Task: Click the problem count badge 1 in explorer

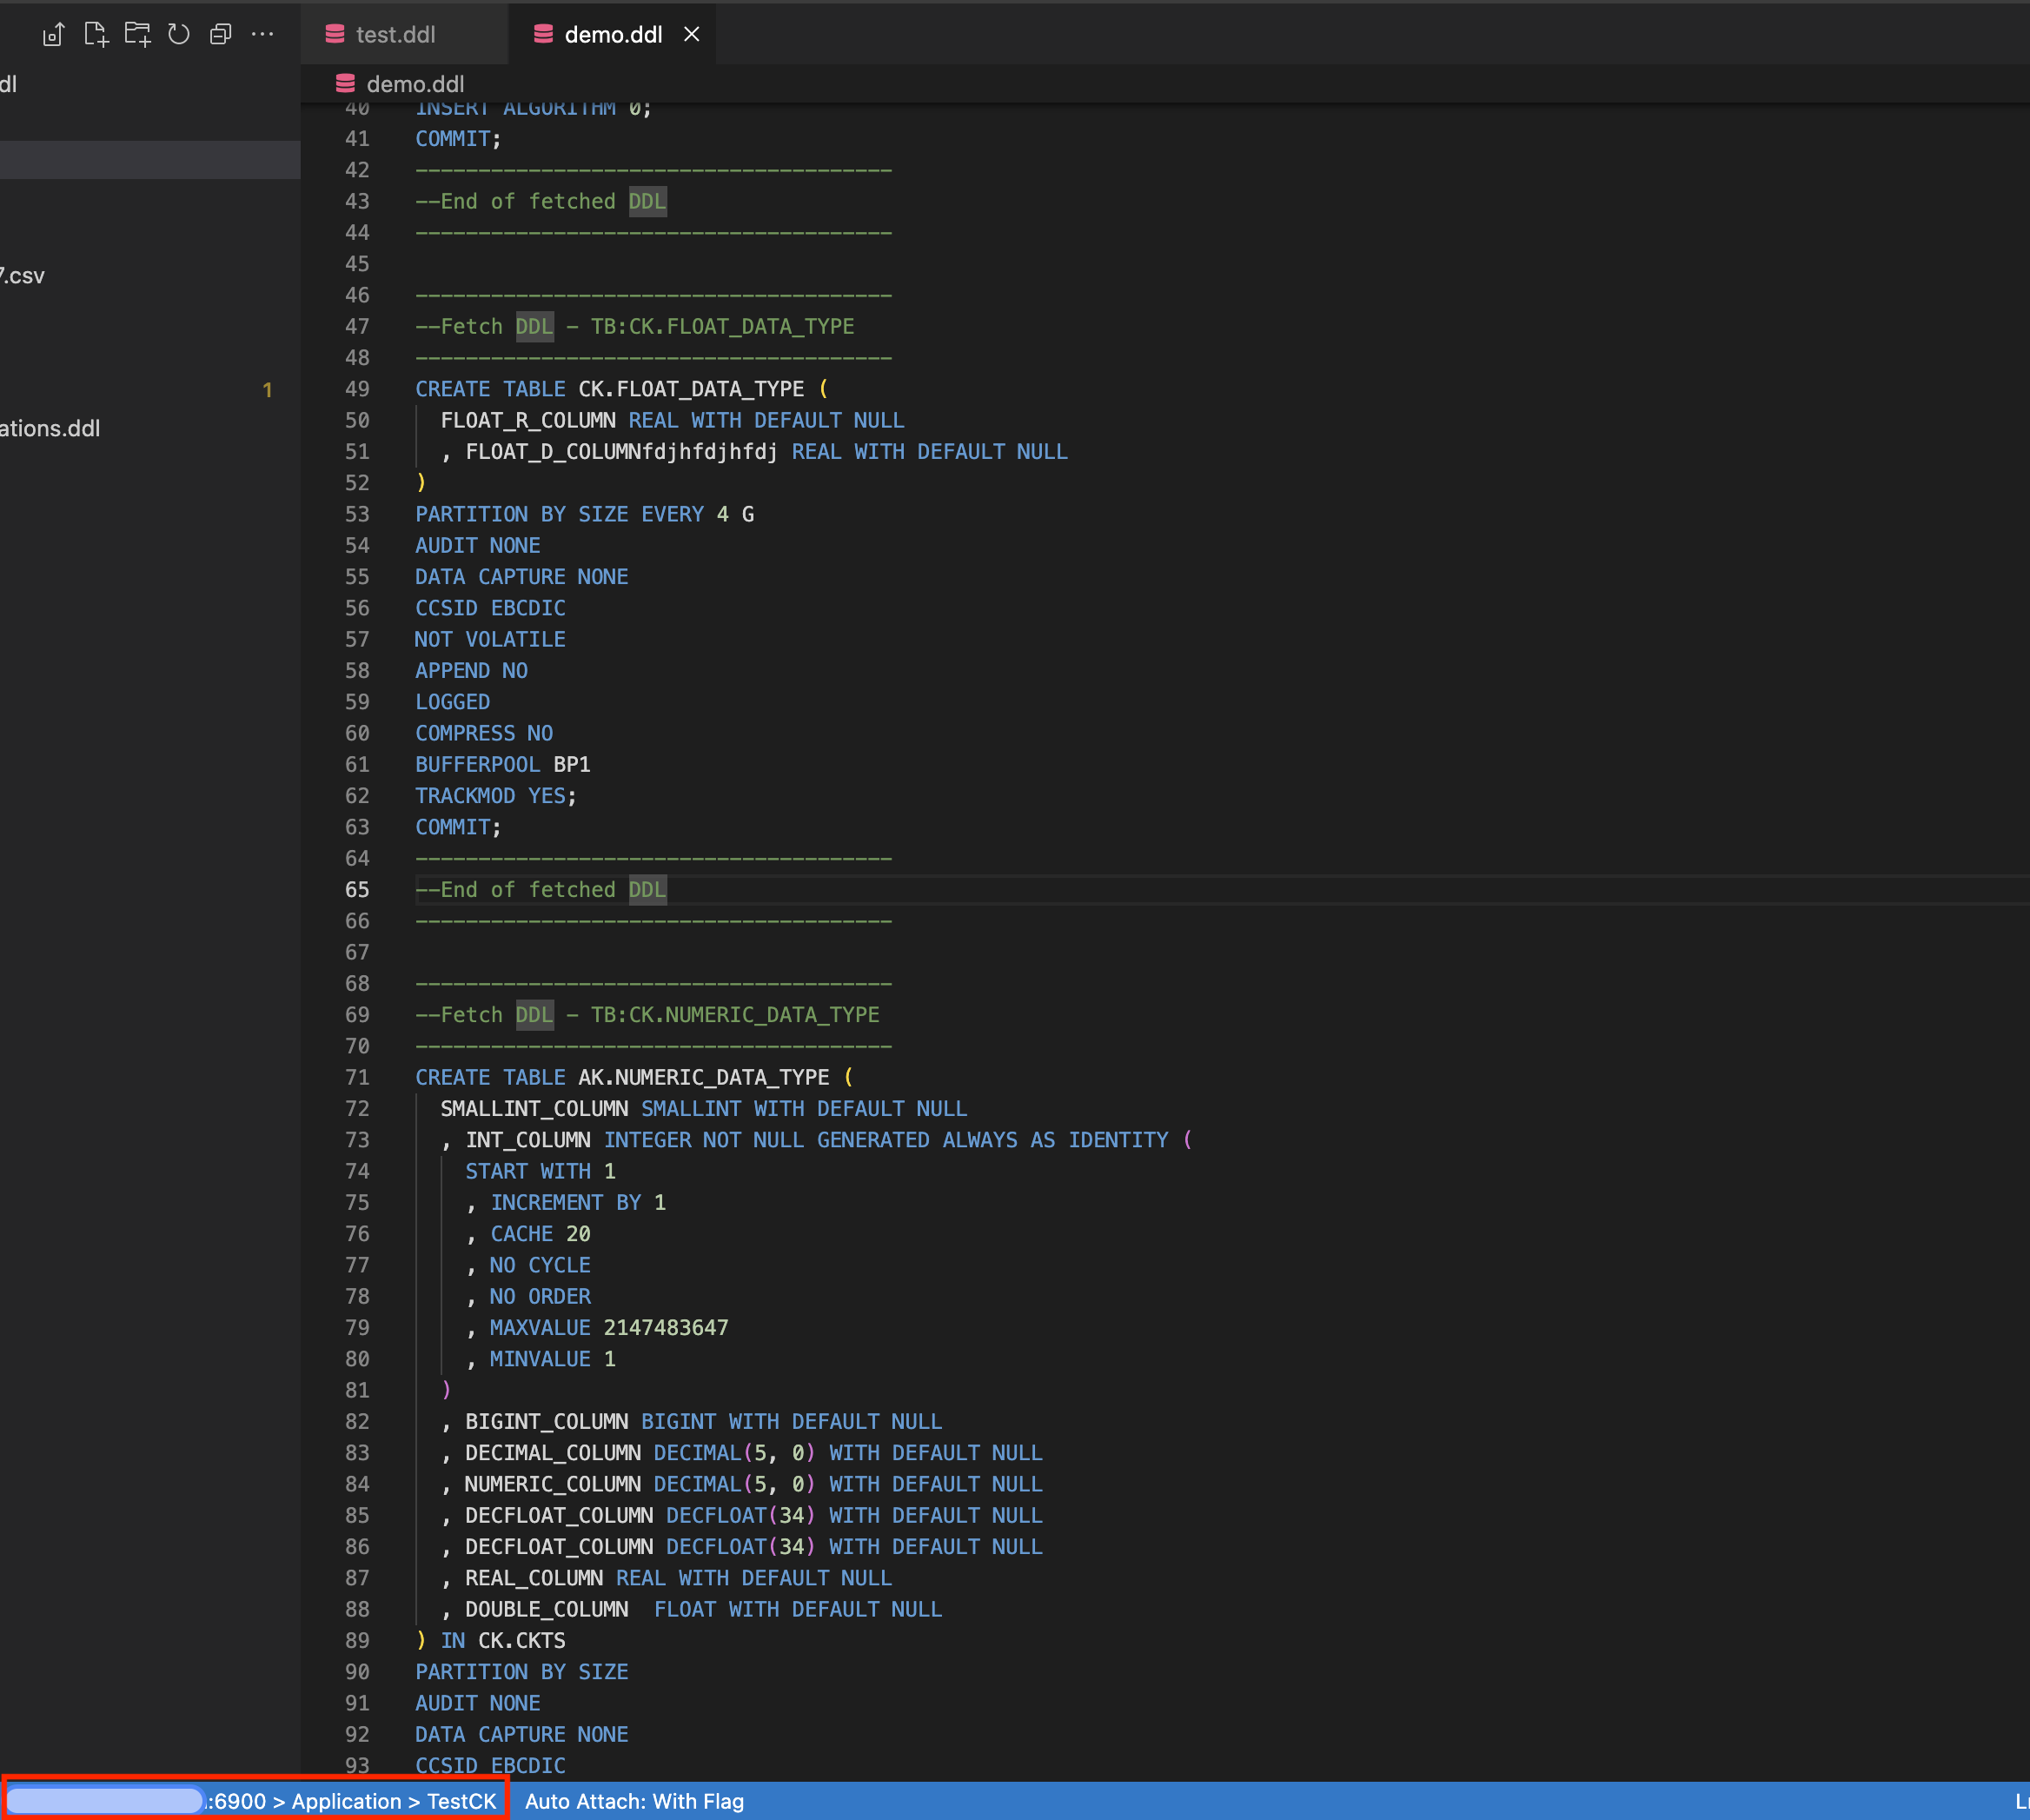Action: point(267,390)
